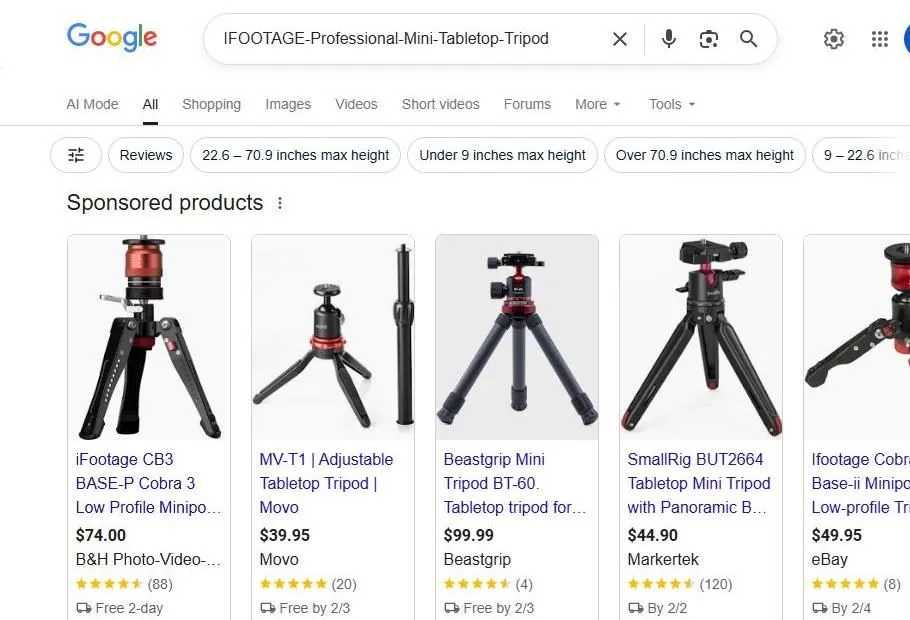Enable the Under 9 inches max height filter
The height and width of the screenshot is (620, 910).
coord(502,155)
